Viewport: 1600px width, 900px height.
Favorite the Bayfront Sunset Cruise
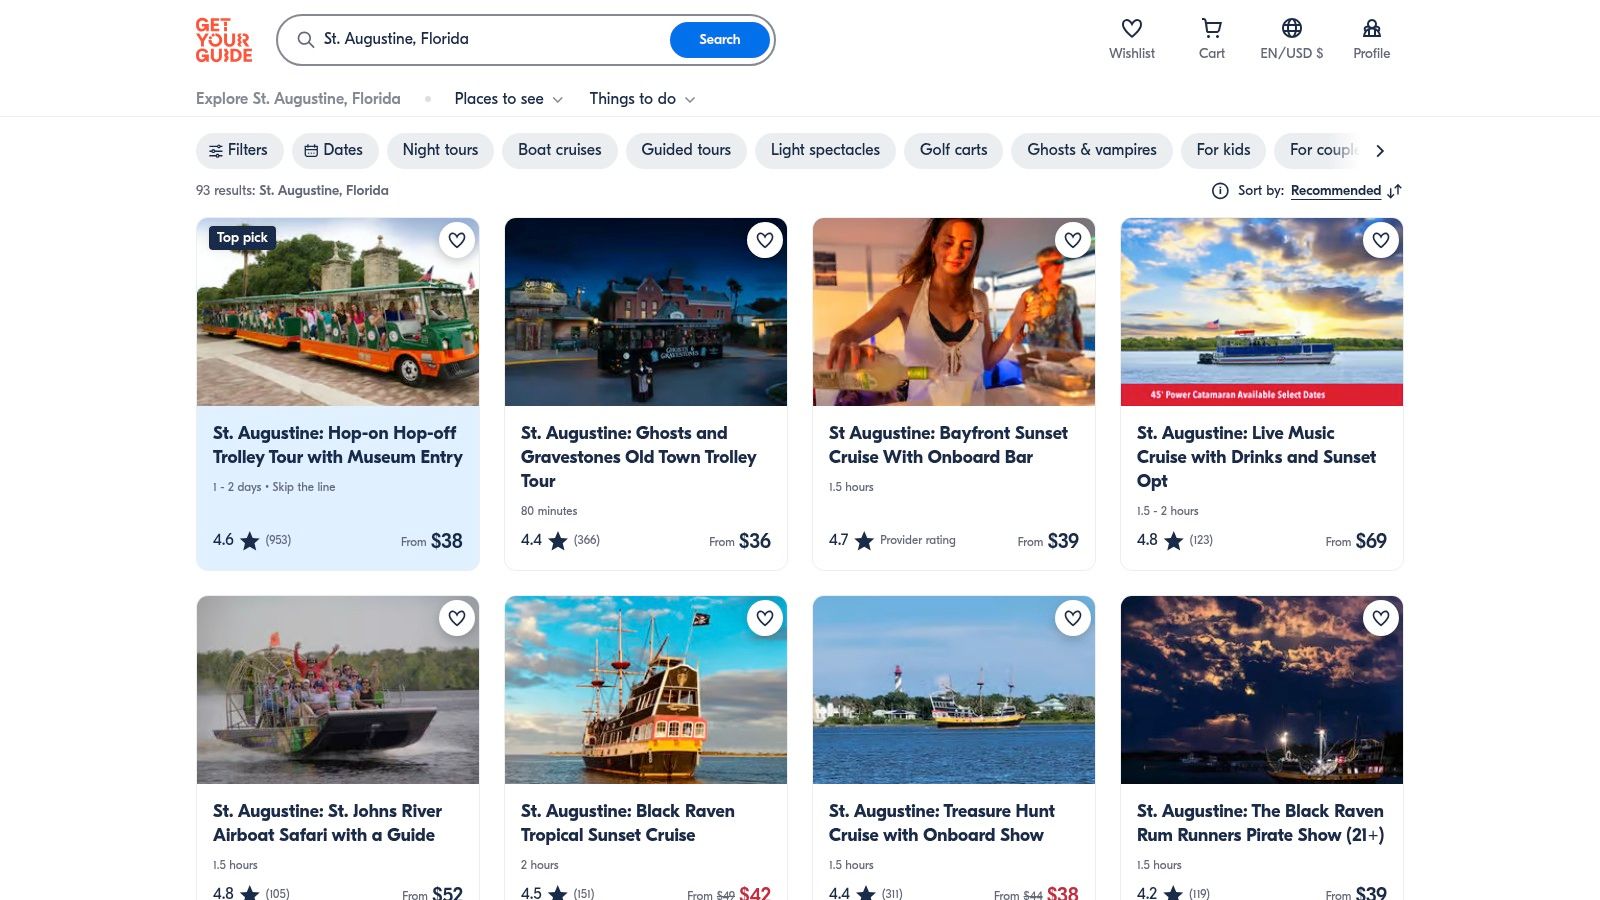[1073, 240]
